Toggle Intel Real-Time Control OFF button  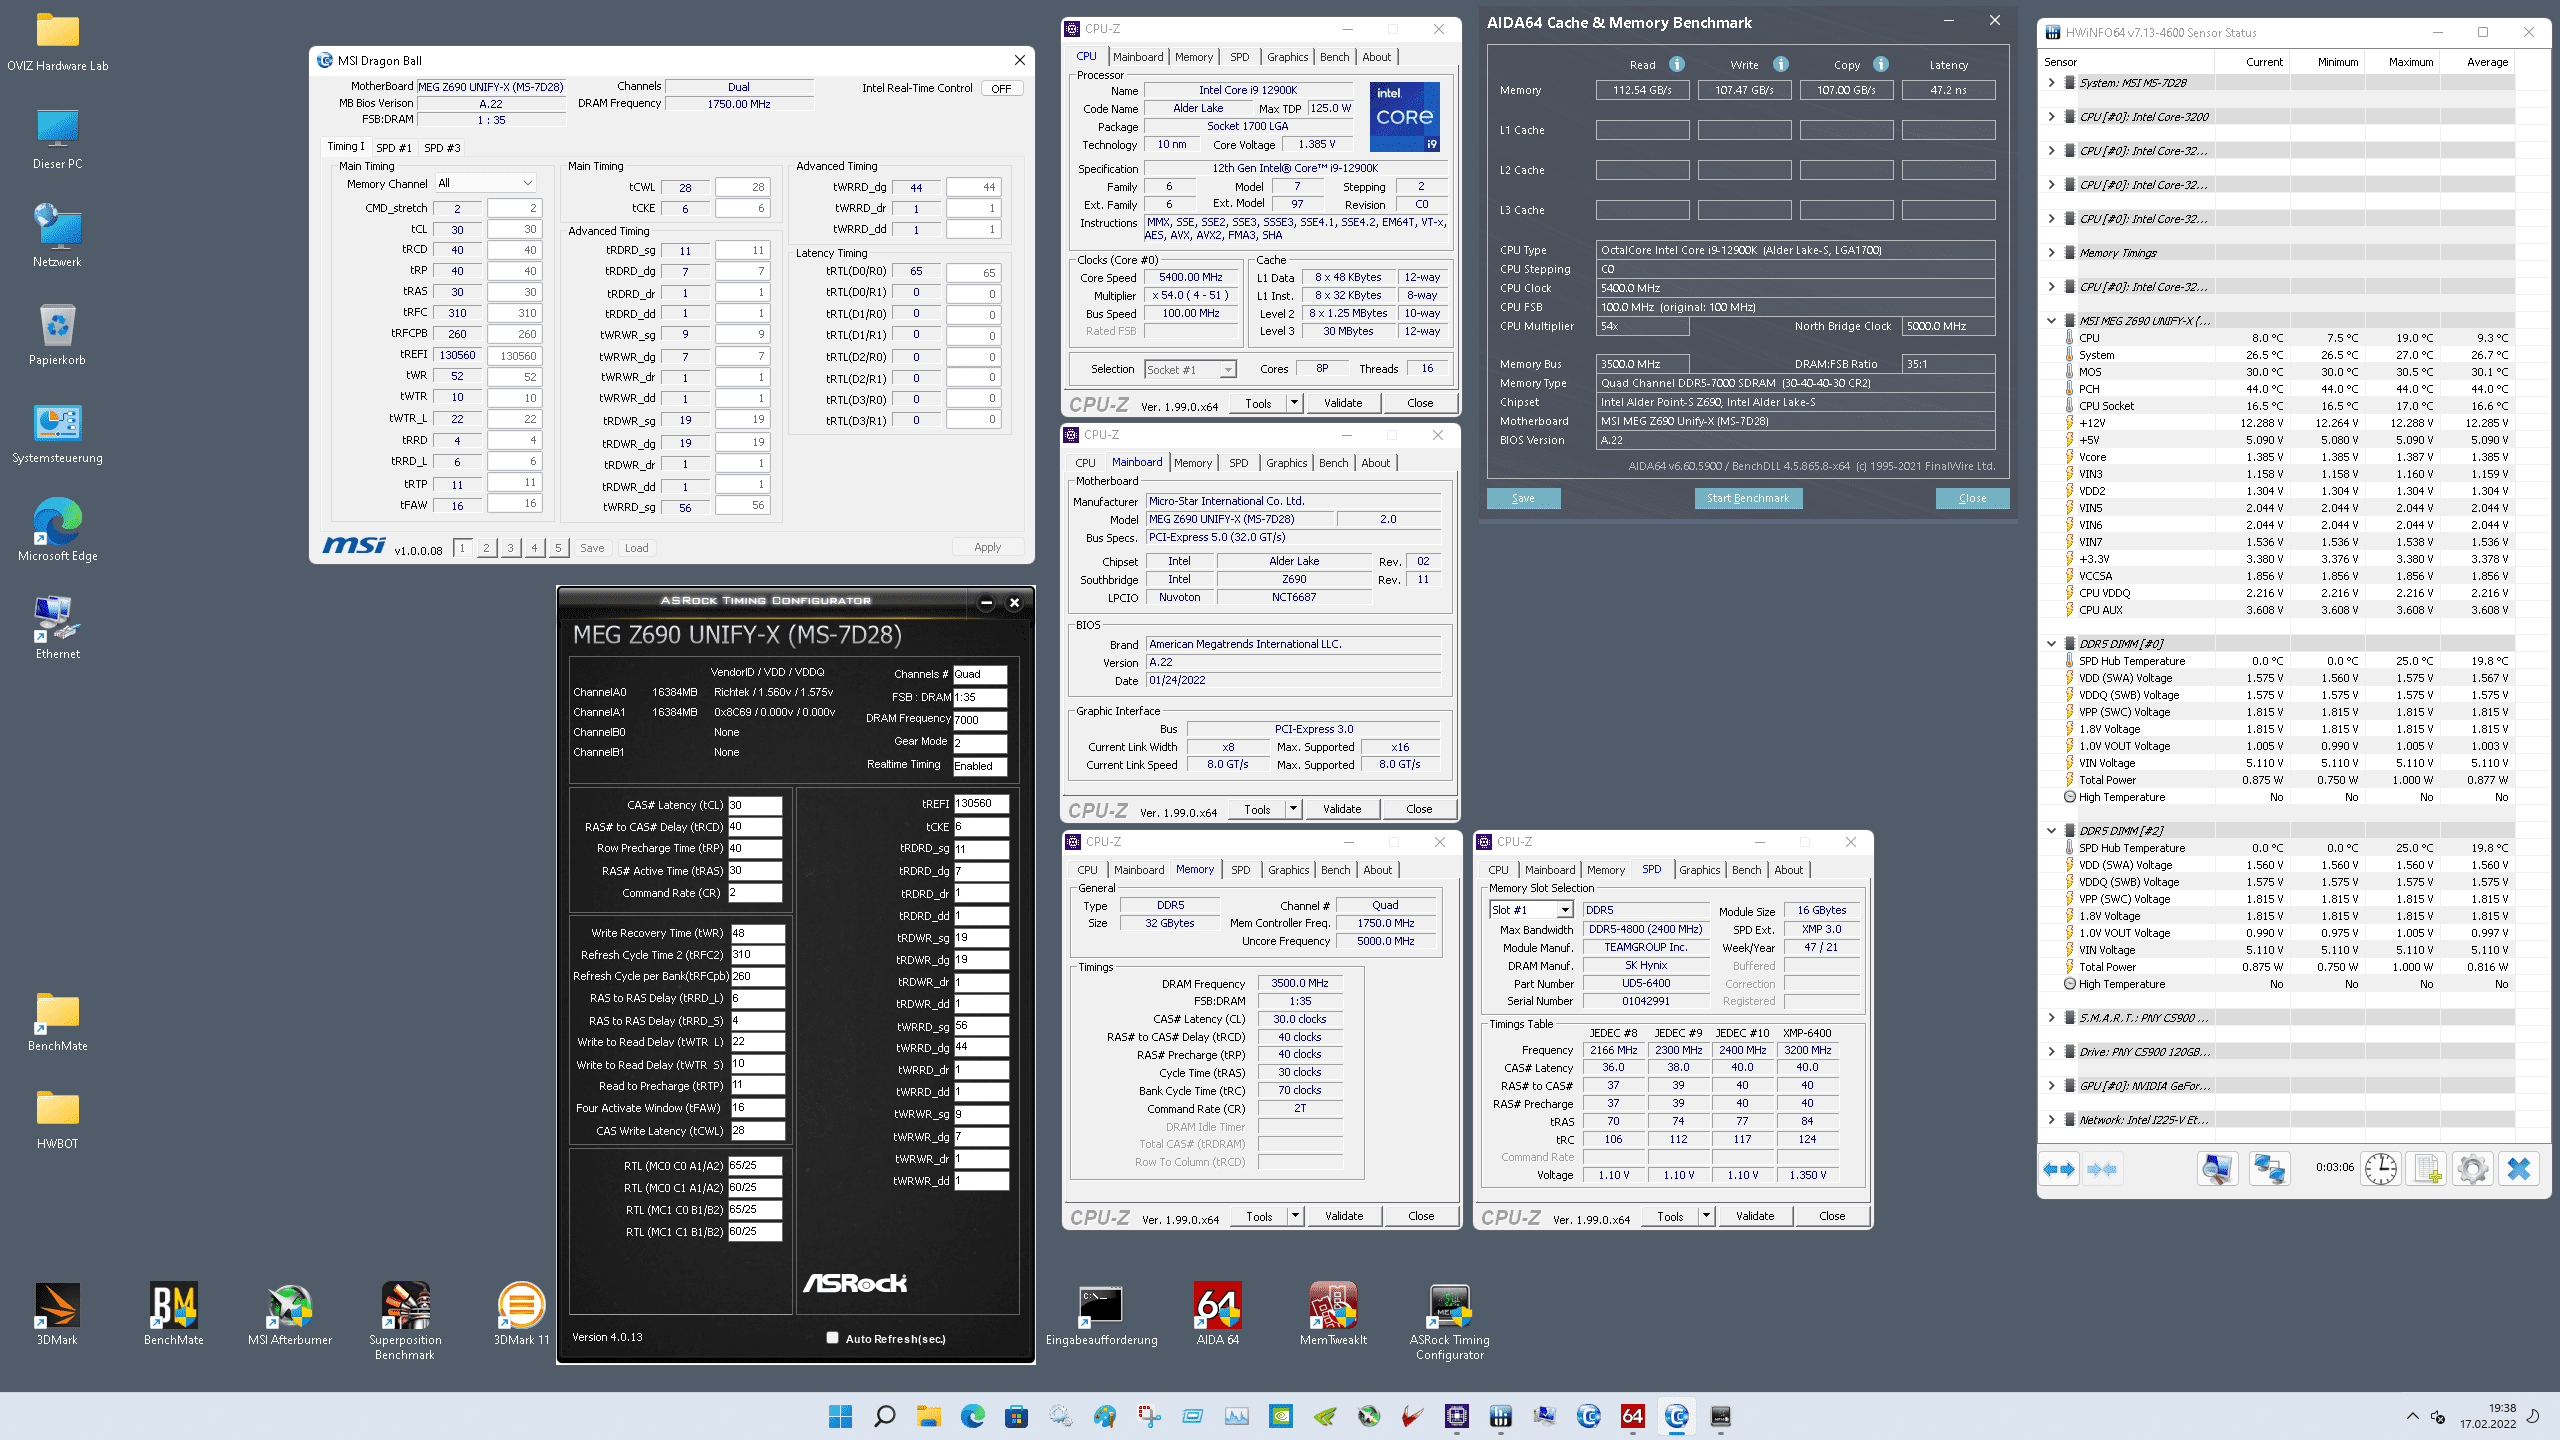click(x=1002, y=89)
